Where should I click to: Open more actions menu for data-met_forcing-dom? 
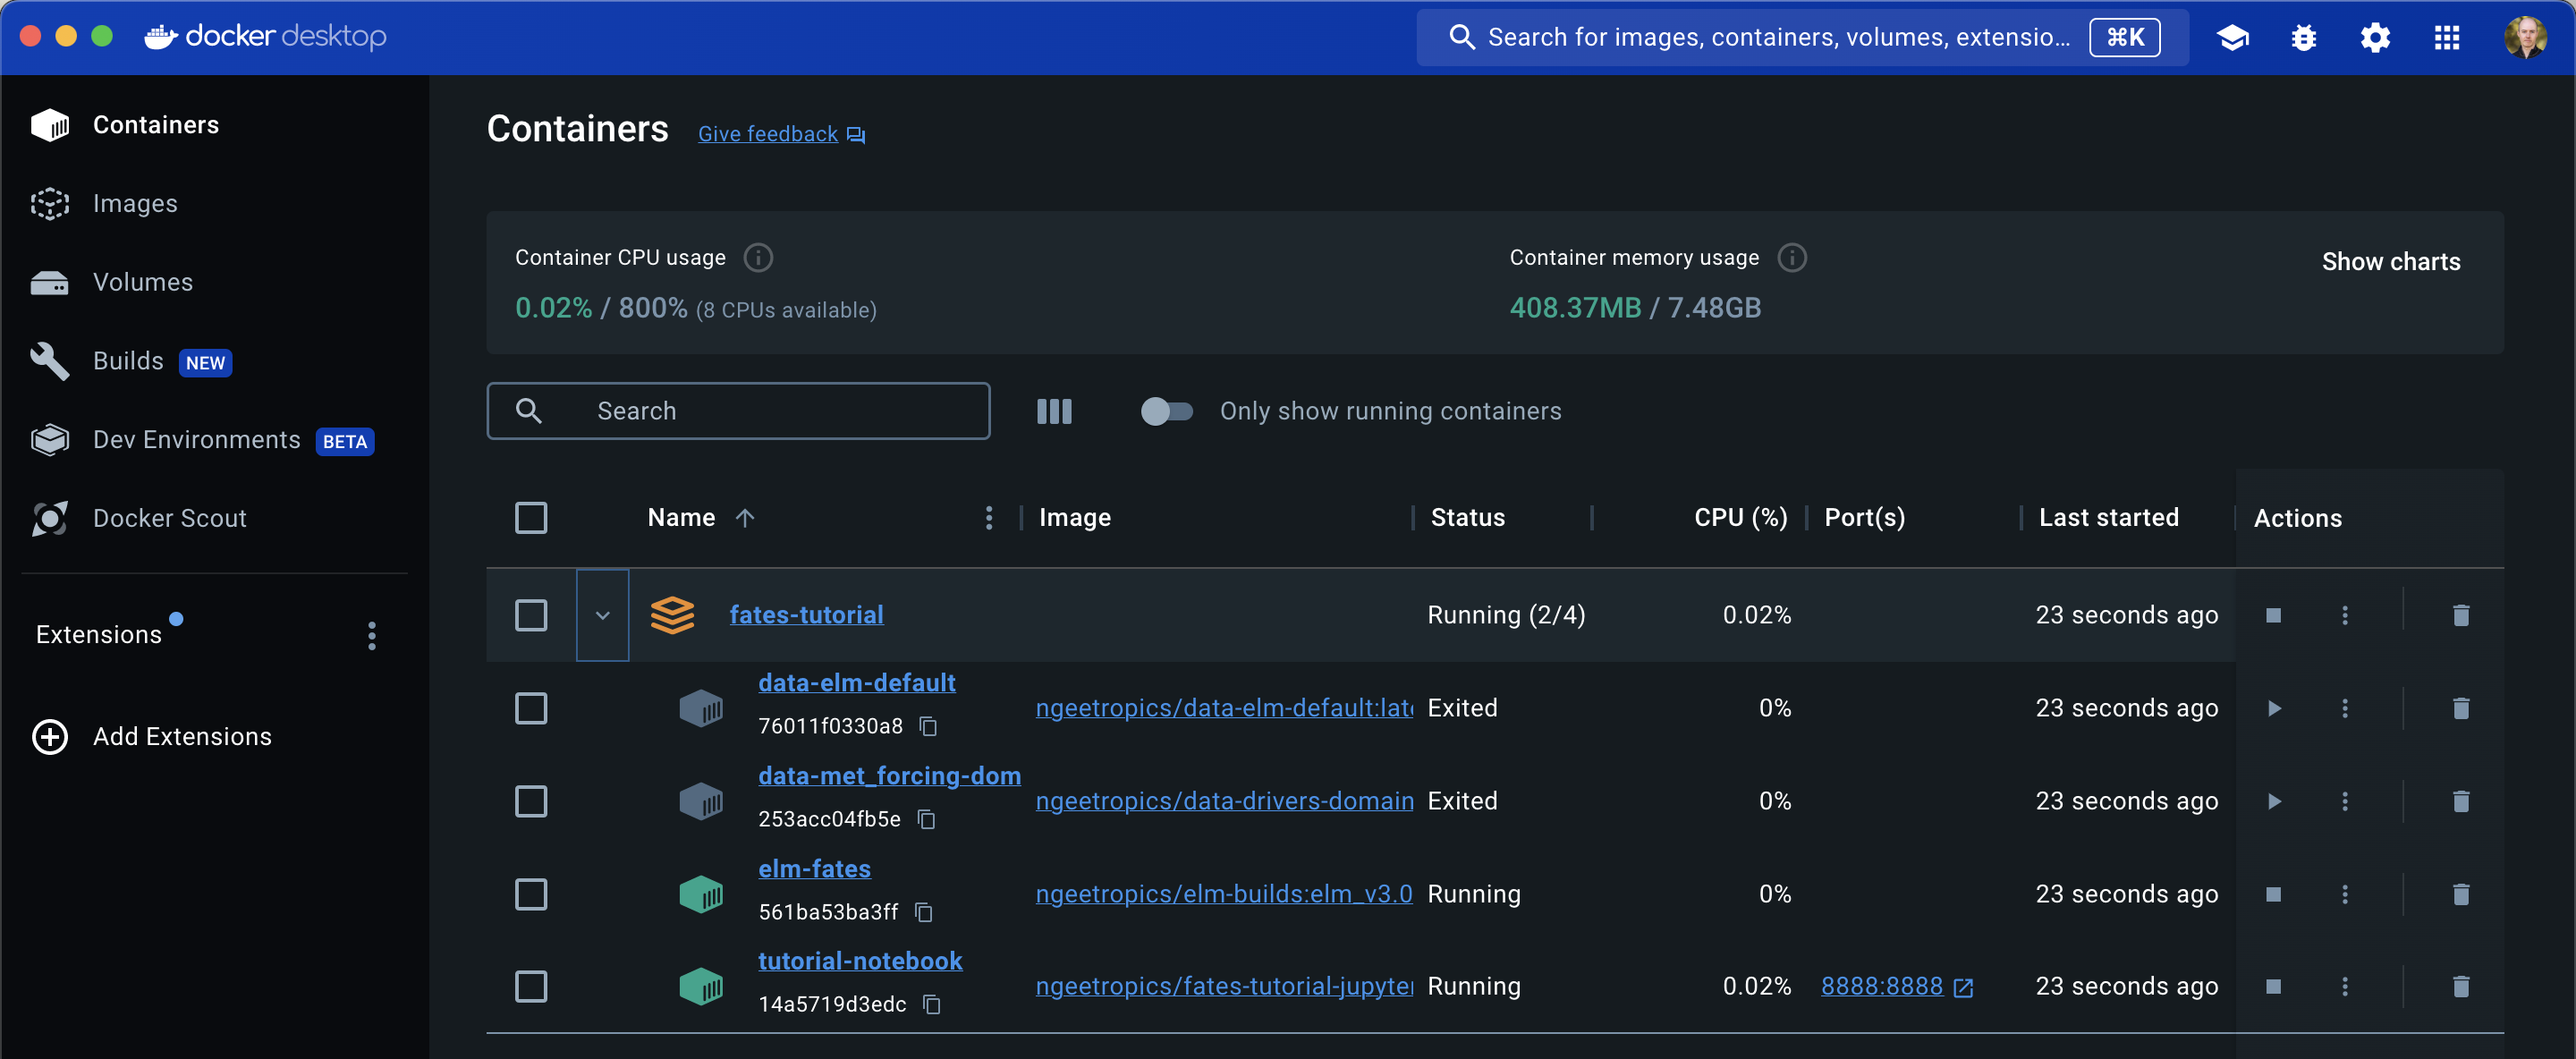[x=2344, y=801]
